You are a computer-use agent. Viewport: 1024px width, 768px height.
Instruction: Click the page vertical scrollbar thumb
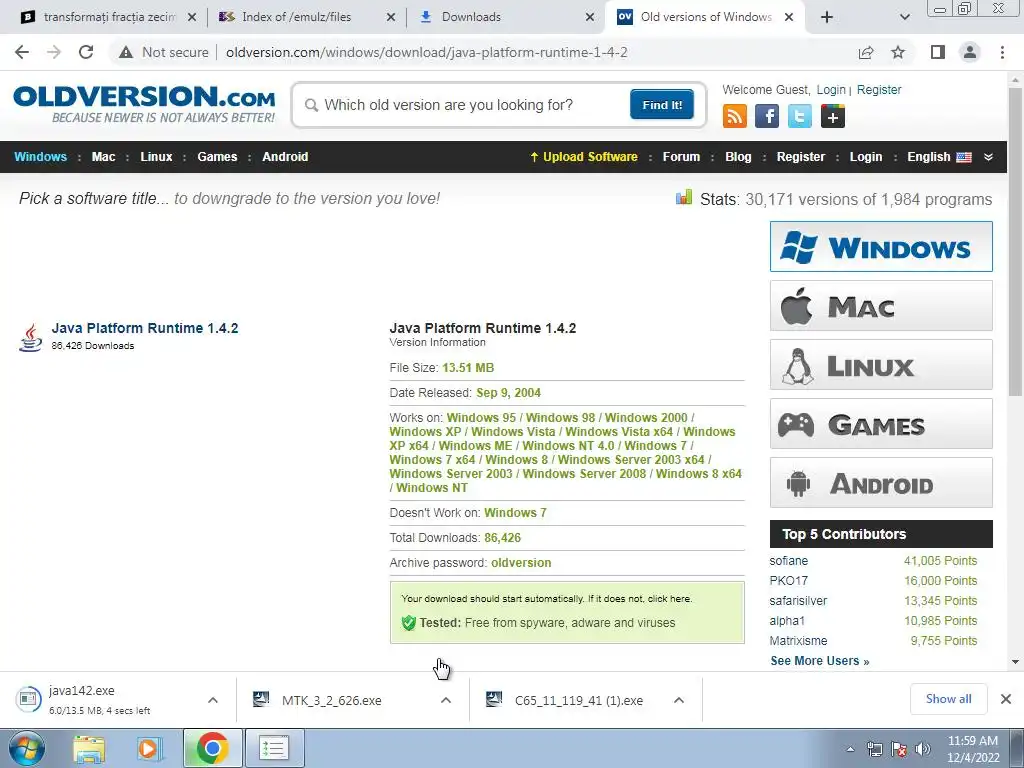[x=1015, y=242]
